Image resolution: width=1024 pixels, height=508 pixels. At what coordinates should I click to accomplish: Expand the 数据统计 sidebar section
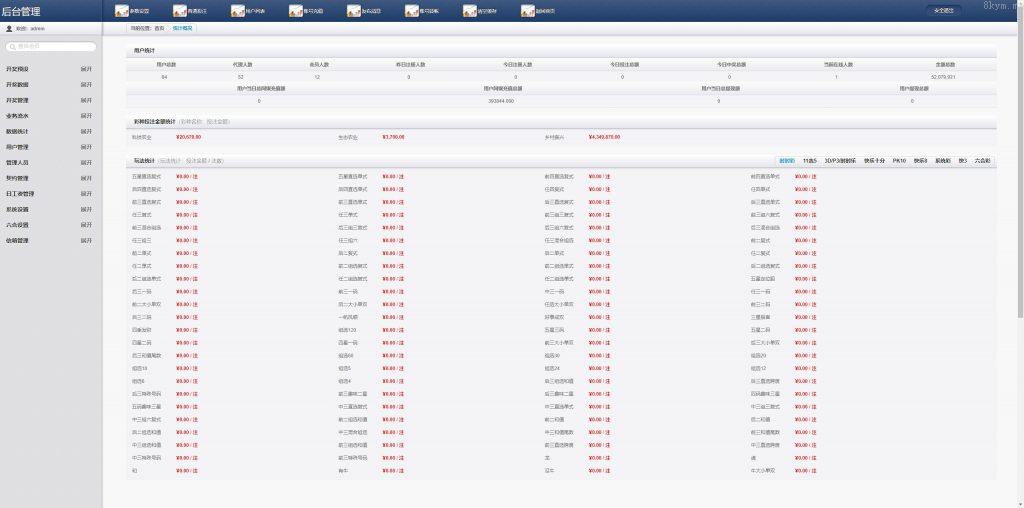(86, 131)
